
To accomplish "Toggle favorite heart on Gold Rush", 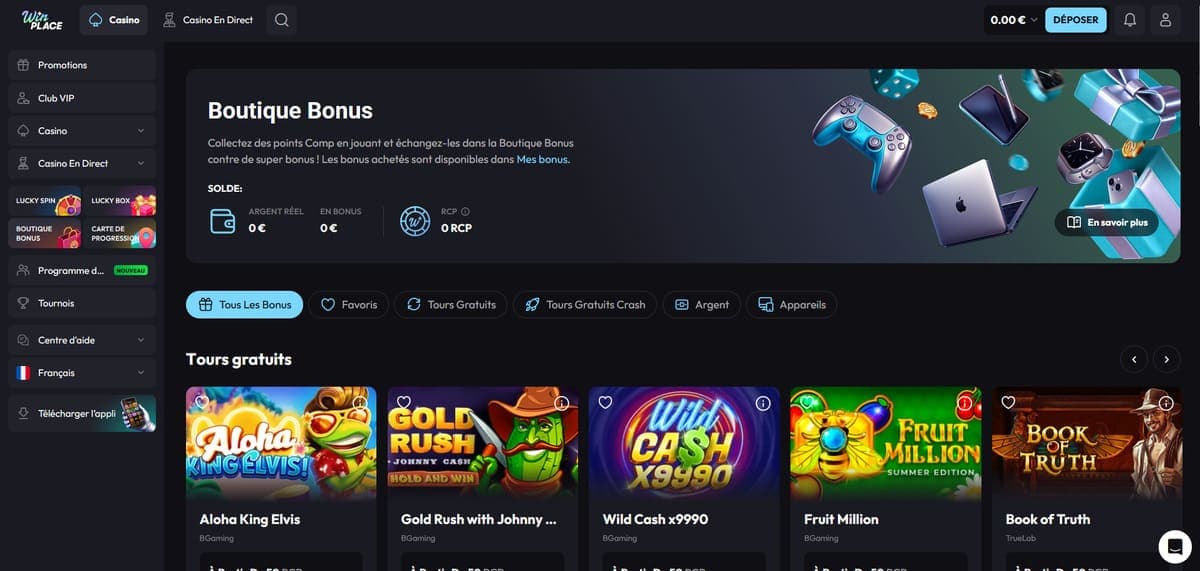I will (404, 403).
